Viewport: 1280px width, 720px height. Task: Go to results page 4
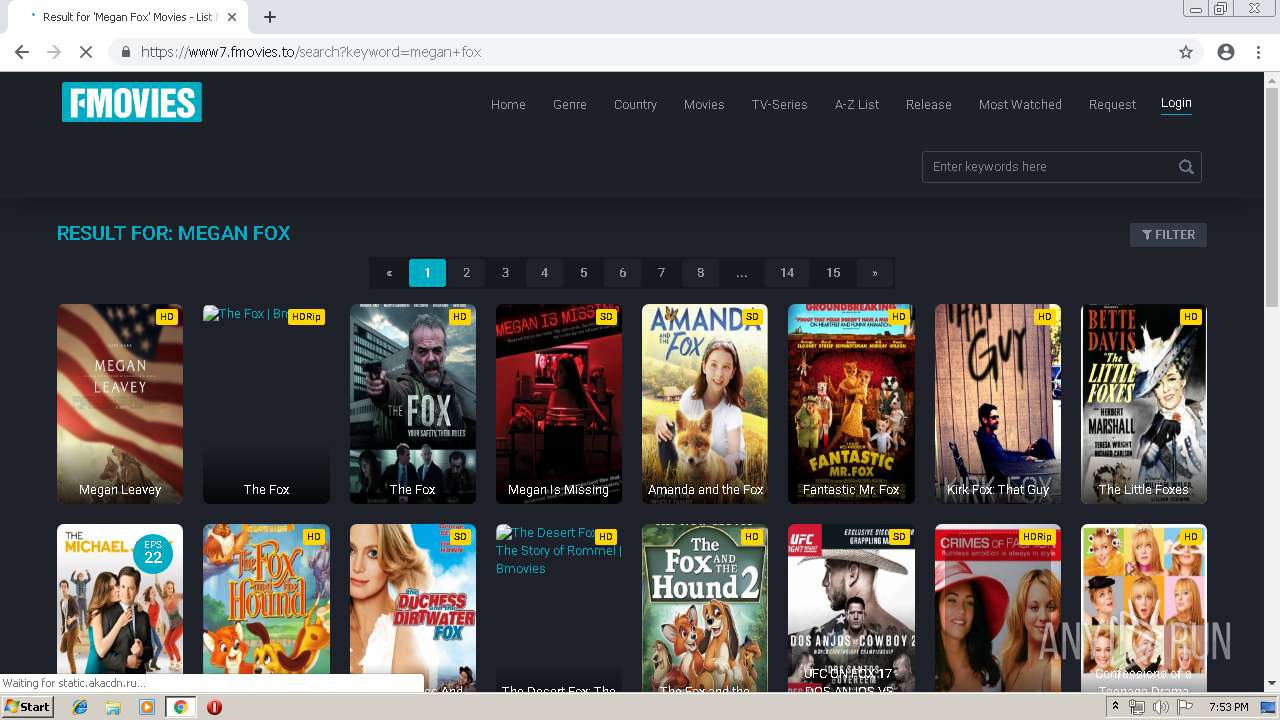[544, 272]
